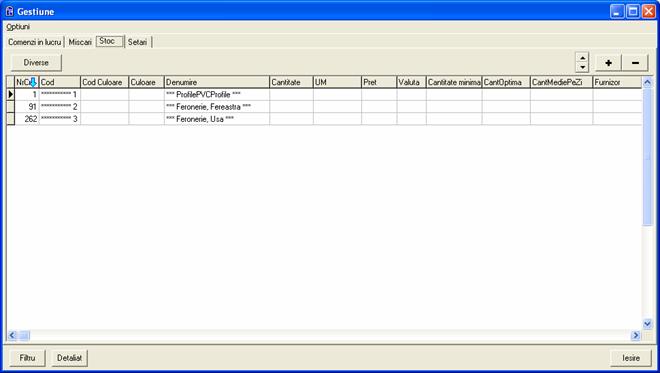Viewport: 660px width, 373px height.
Task: Click the Iesire button
Action: point(631,358)
